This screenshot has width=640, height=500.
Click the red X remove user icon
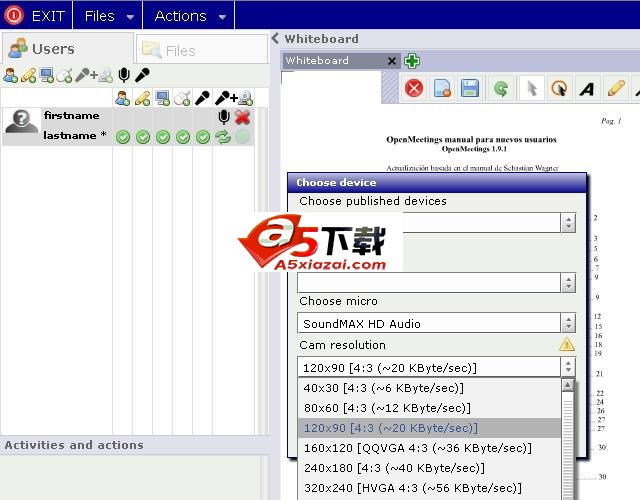(x=242, y=117)
